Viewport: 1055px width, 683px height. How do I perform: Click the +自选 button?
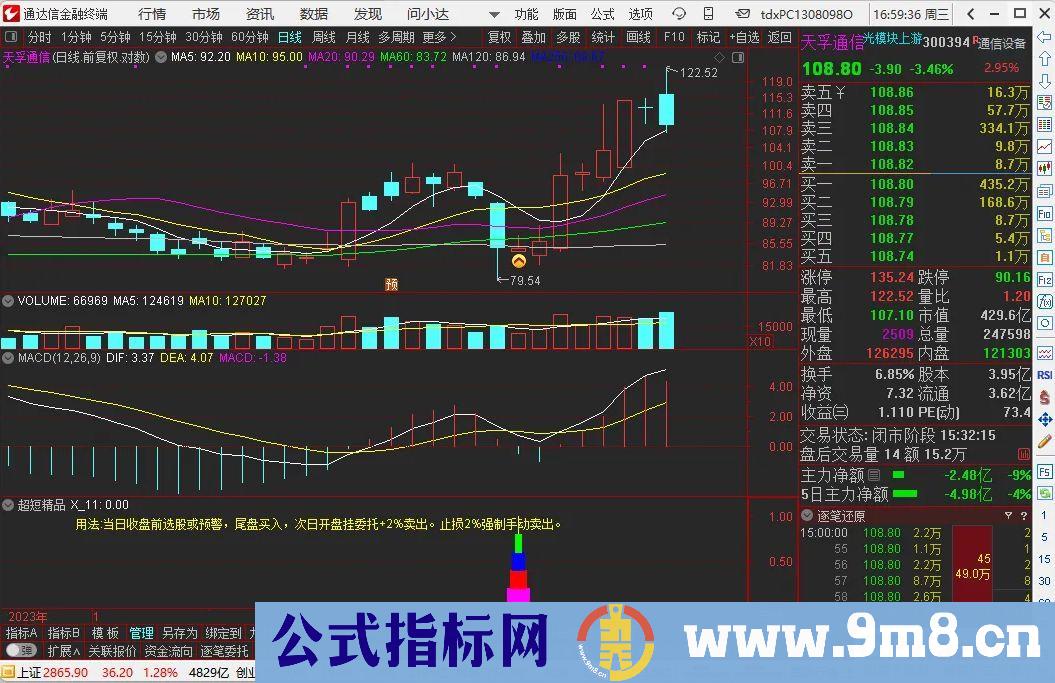(744, 37)
